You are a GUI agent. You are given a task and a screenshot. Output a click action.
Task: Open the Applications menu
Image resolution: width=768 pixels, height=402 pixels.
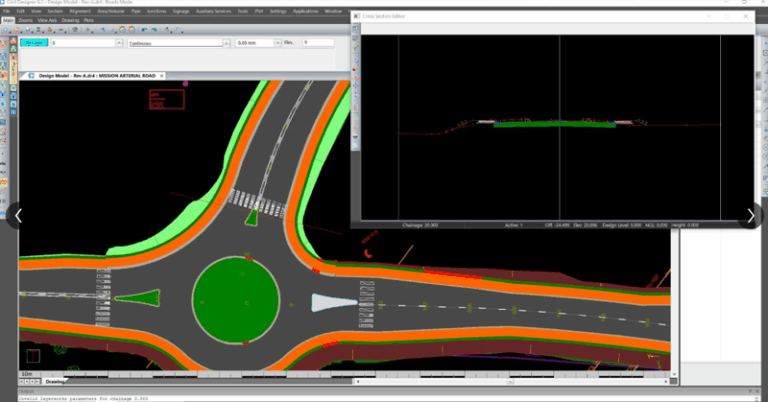tap(306, 11)
